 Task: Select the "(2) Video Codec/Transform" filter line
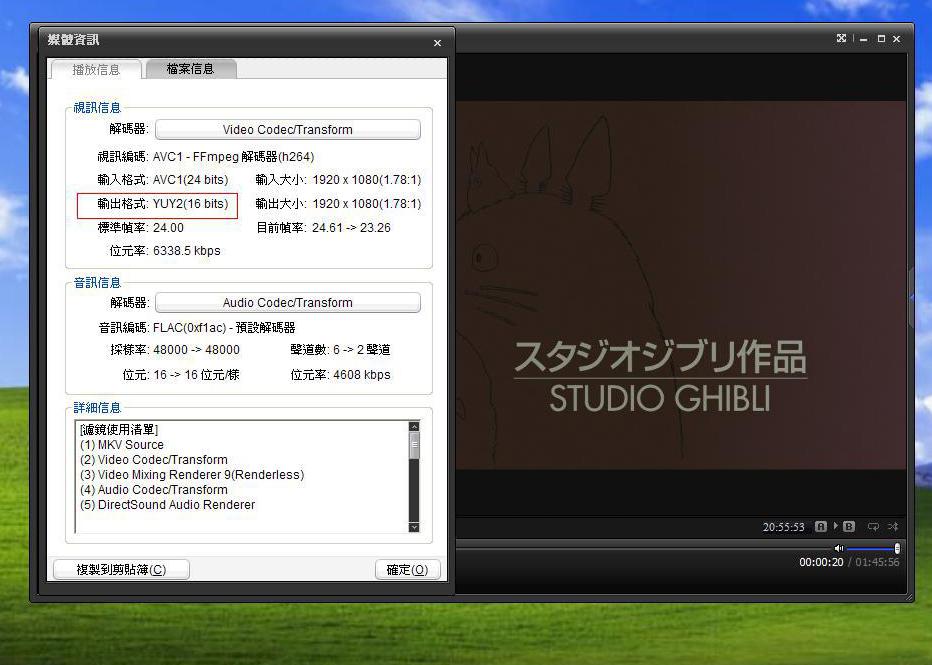point(154,459)
